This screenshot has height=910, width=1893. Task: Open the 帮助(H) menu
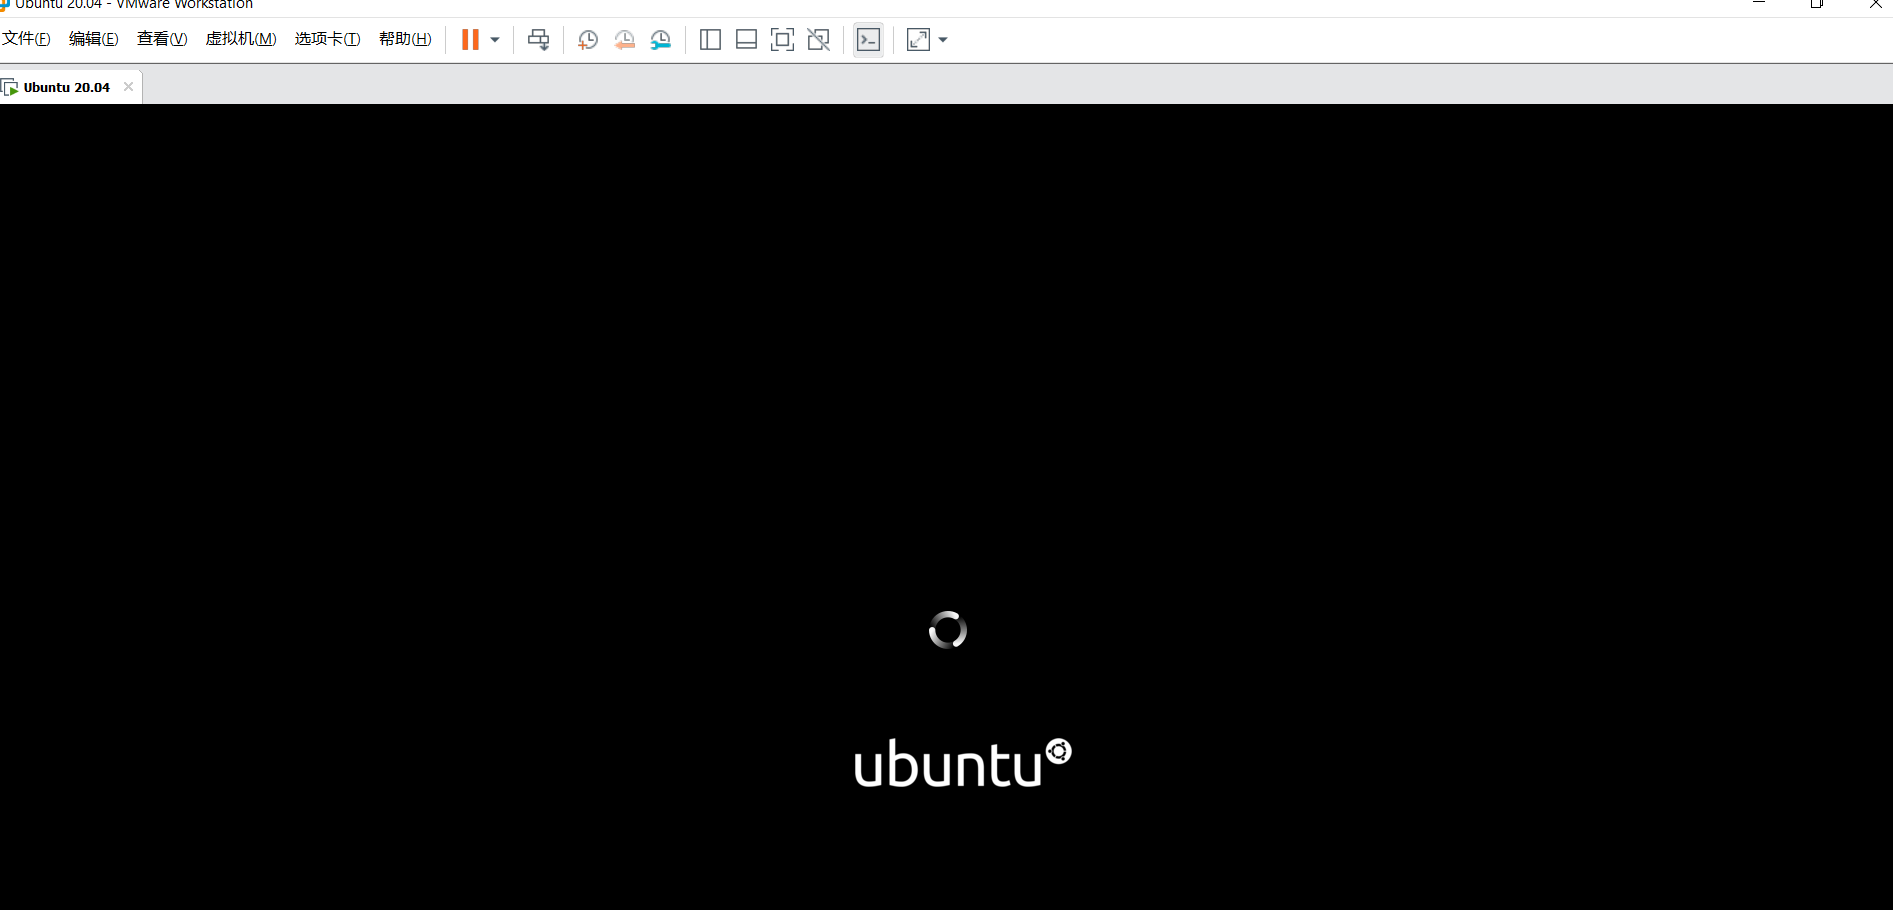405,39
